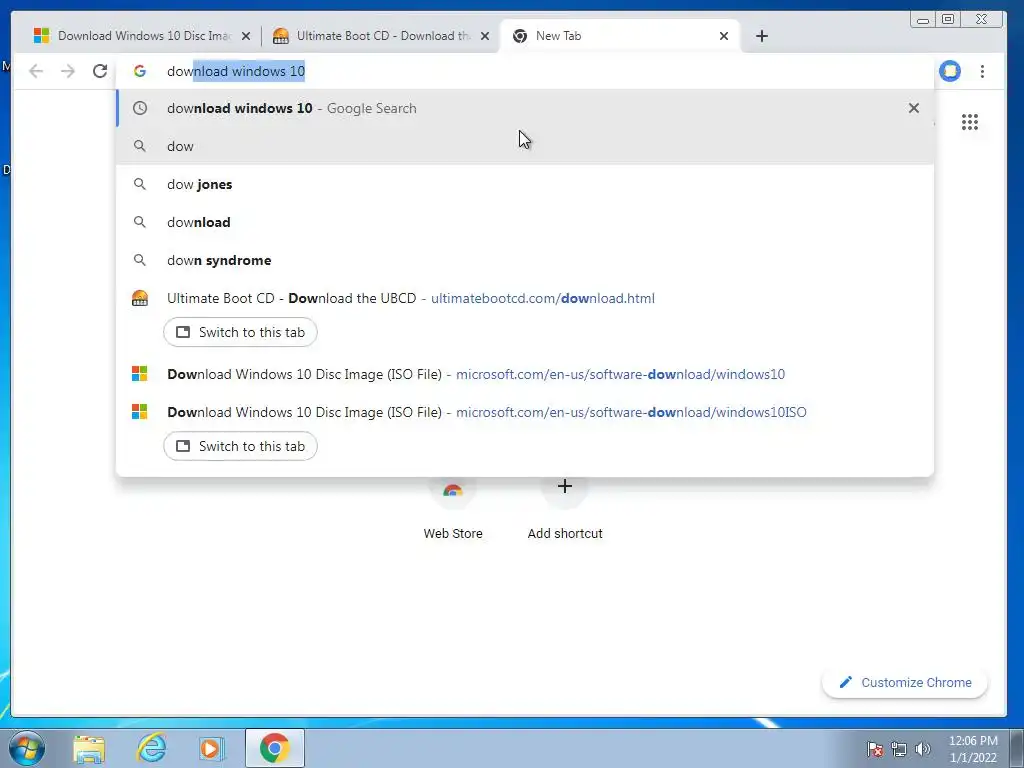Click the Google icon in address bar
Viewport: 1024px width, 768px height.
click(140, 71)
